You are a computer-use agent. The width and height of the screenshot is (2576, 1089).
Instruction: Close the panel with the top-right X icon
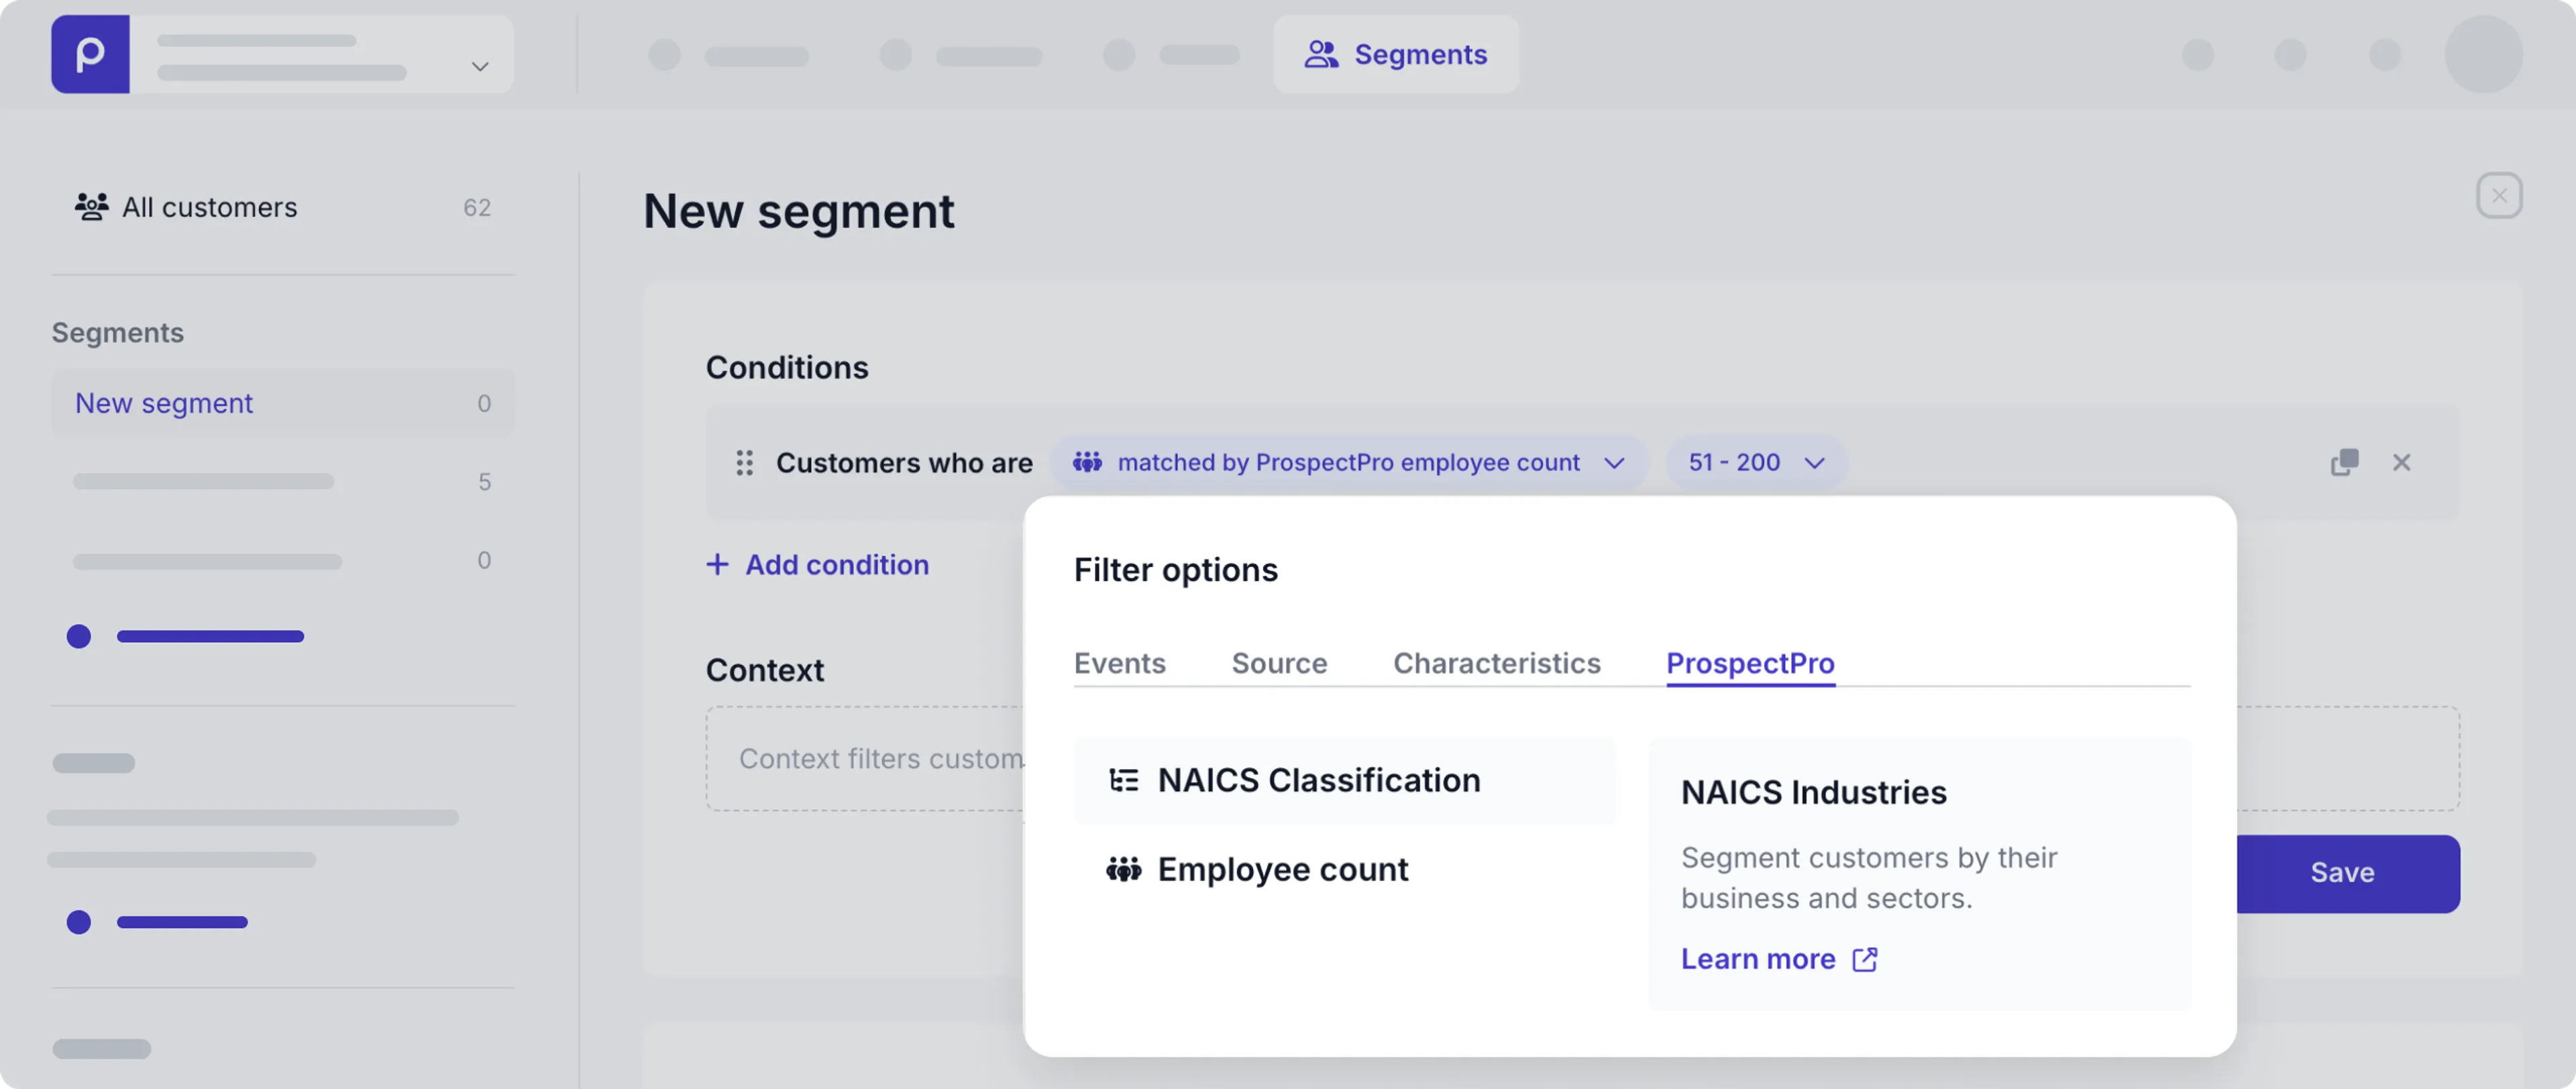pos(2499,195)
